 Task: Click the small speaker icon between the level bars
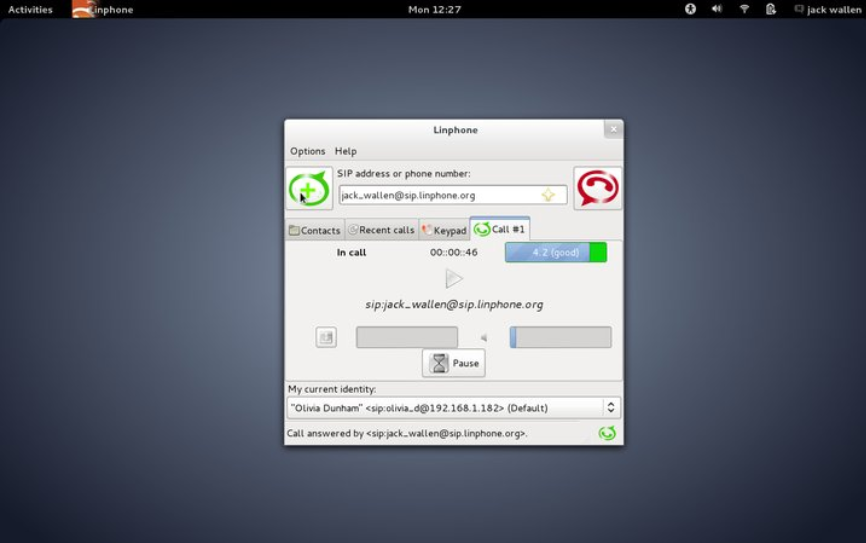pyautogui.click(x=484, y=338)
